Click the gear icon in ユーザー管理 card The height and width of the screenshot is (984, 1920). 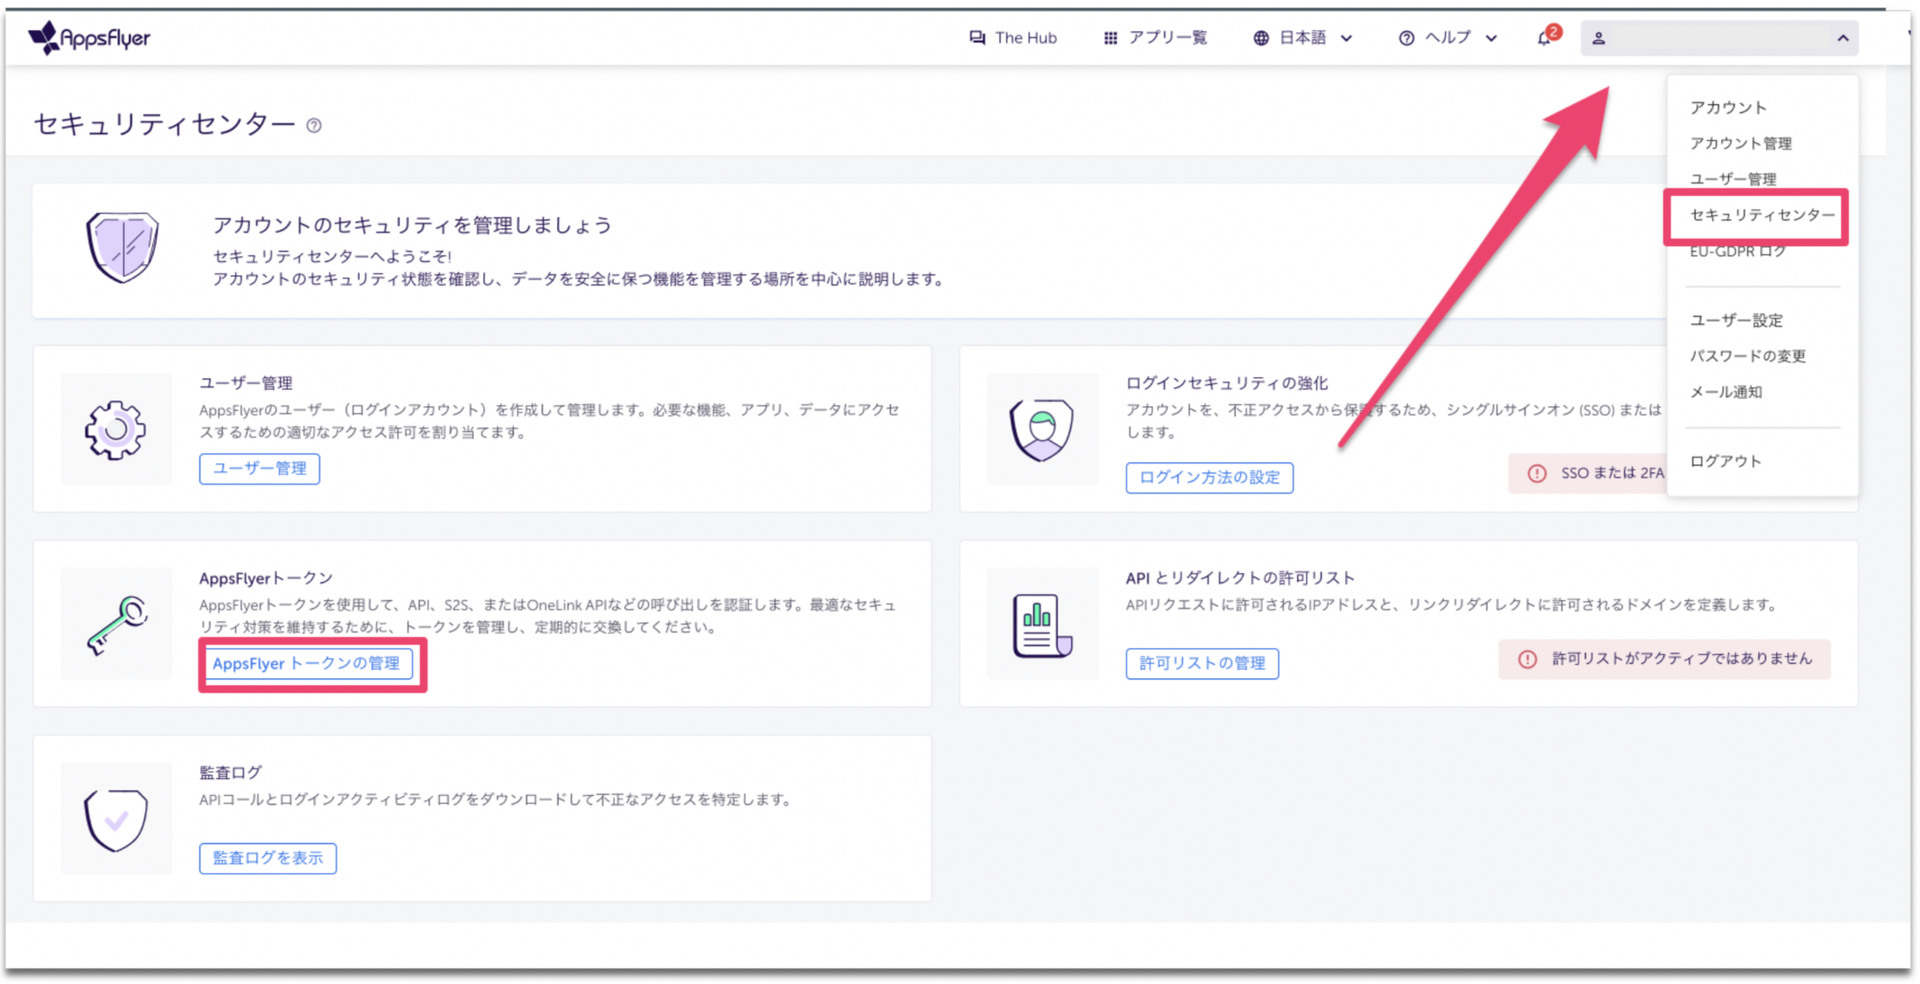[x=115, y=430]
